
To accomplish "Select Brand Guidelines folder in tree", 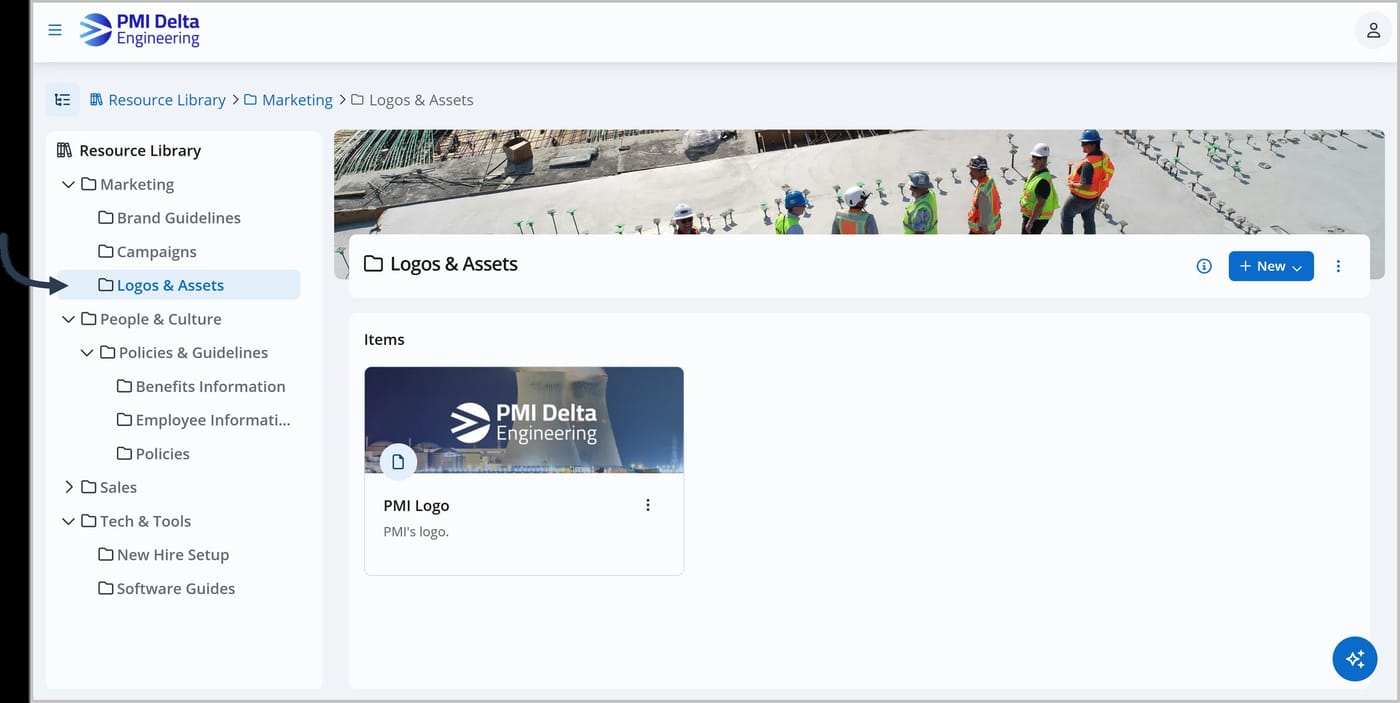I will 169,218.
